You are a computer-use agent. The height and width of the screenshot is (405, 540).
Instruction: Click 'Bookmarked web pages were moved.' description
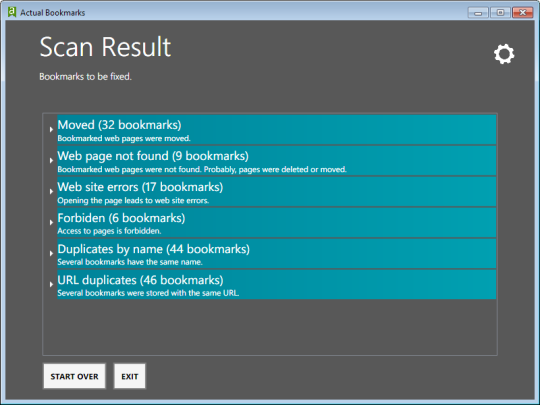pos(124,138)
